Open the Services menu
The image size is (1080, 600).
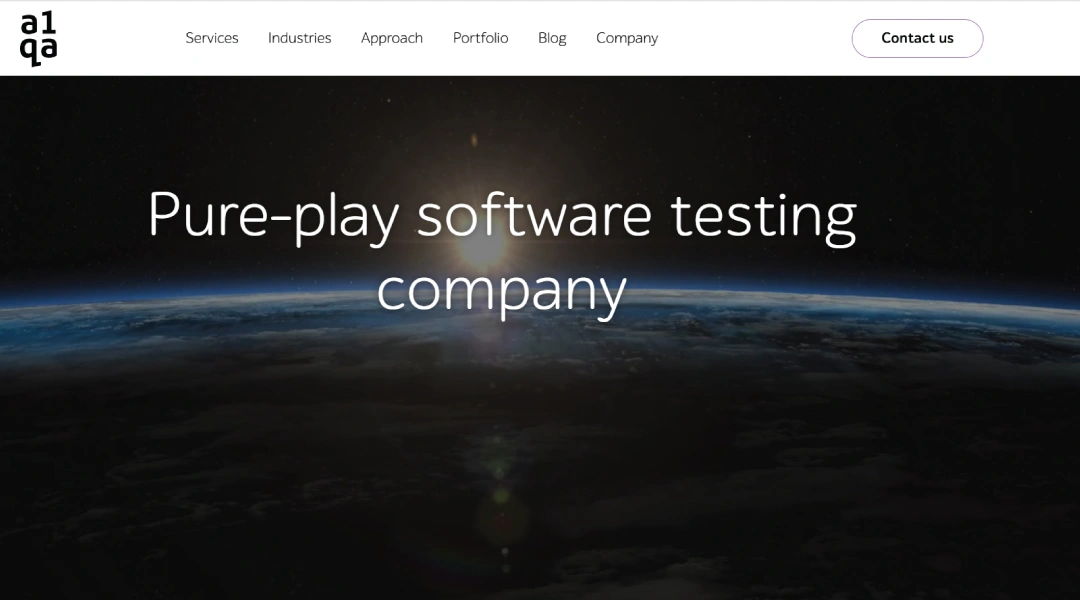212,38
